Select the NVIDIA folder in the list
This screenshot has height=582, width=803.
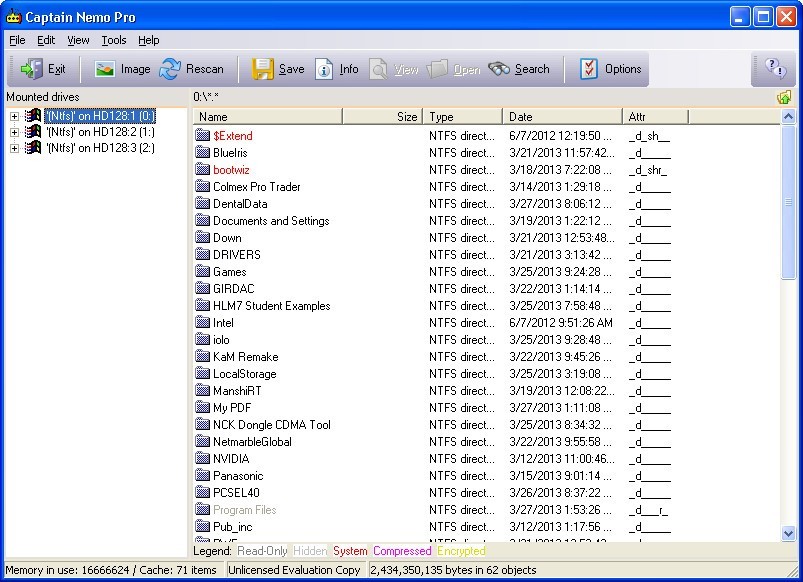click(231, 459)
